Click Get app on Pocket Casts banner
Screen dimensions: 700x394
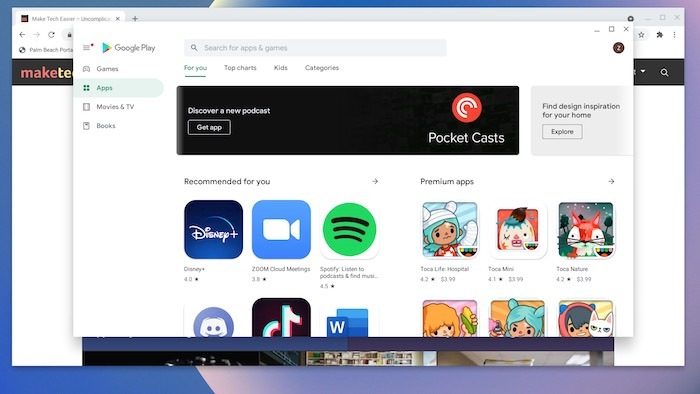[x=209, y=127]
